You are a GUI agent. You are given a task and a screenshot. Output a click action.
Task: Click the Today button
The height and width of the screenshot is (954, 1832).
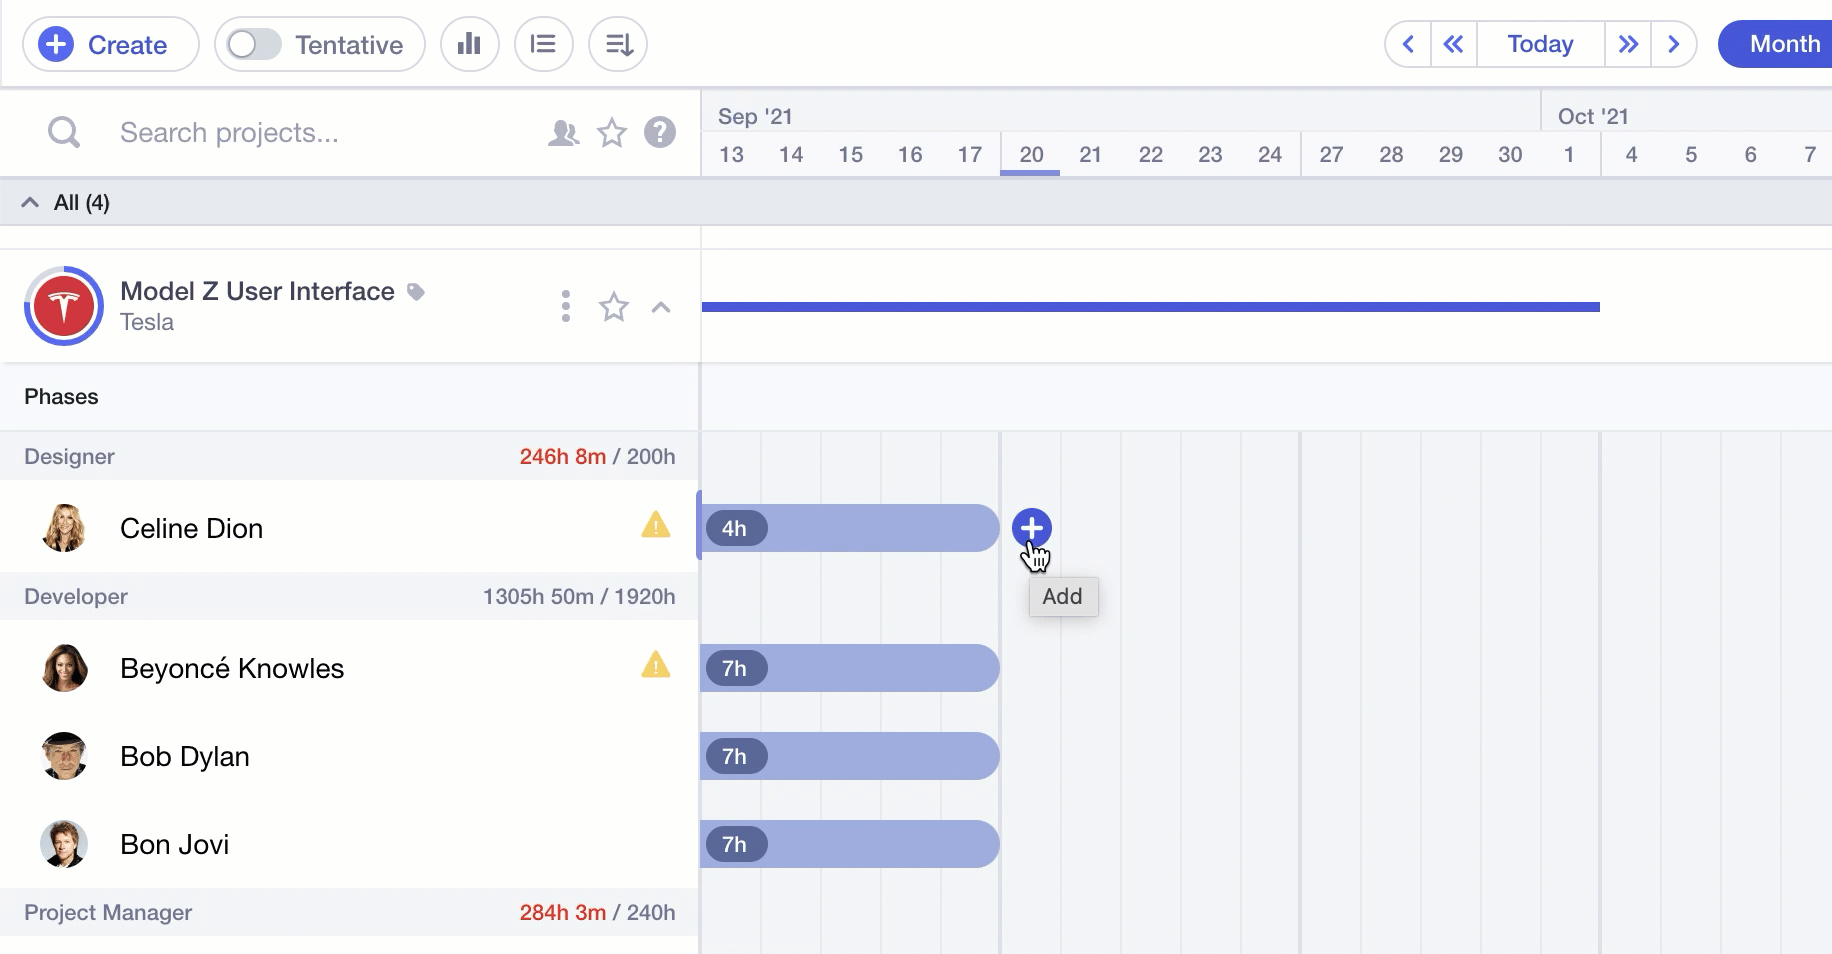click(x=1538, y=44)
